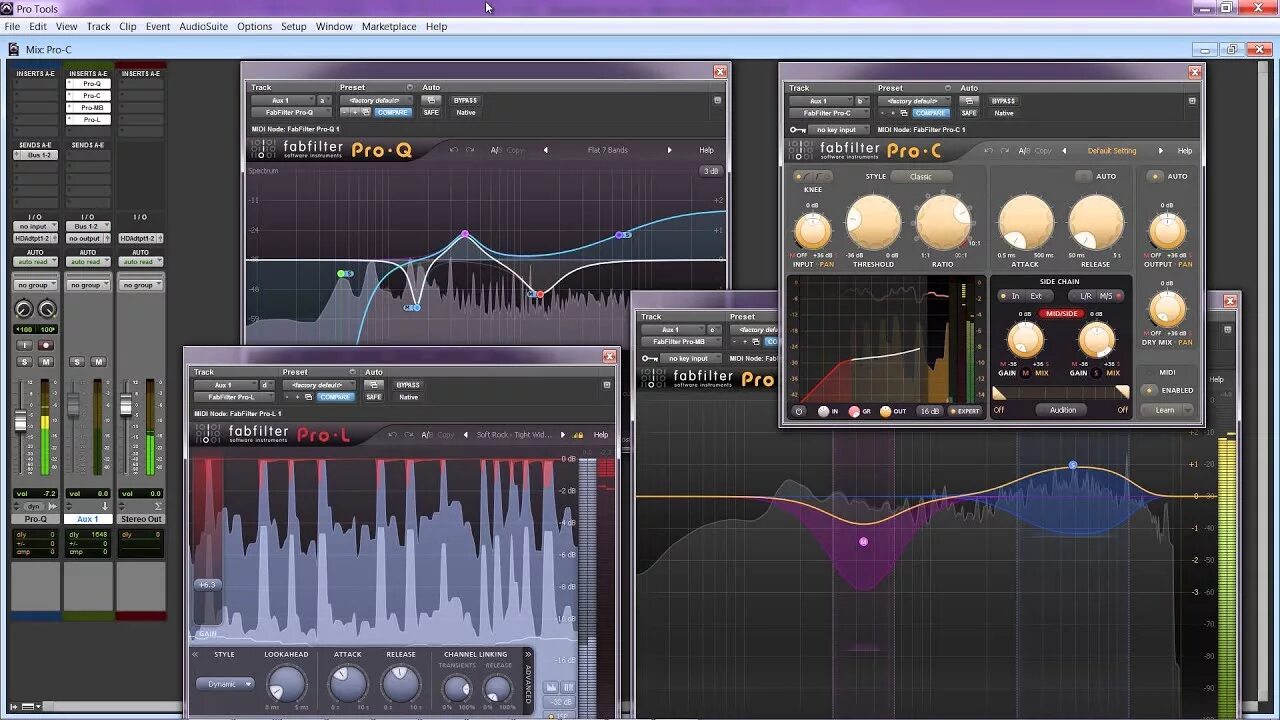The height and width of the screenshot is (720, 1280).
Task: Click the OUT meter icon in Pro-C
Action: tap(886, 411)
